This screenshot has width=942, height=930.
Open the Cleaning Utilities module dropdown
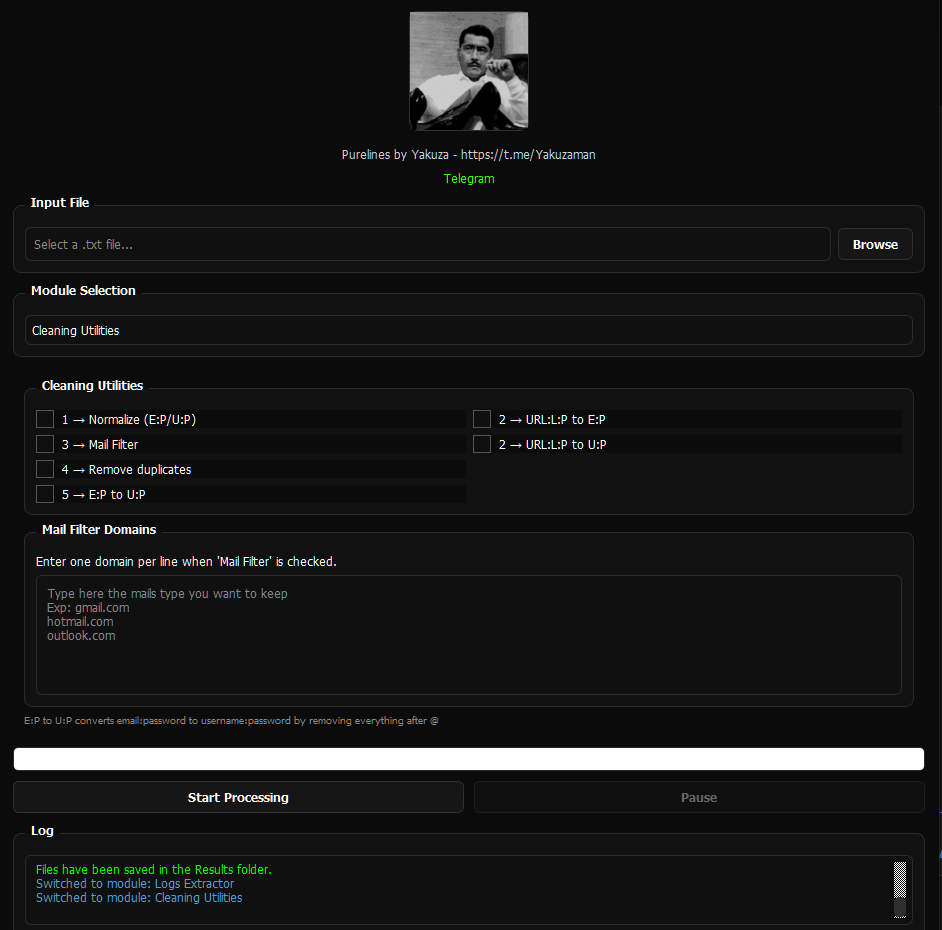(469, 330)
